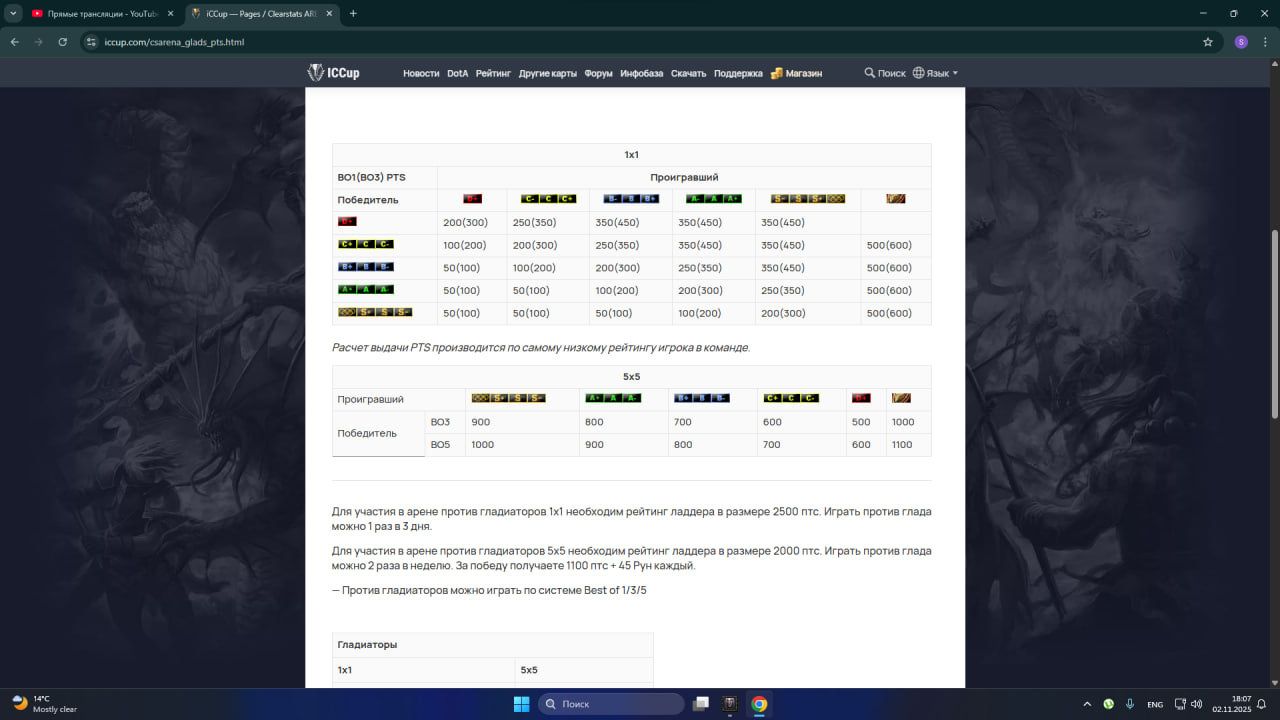
Task: Click red D+ badge in 1x1 loser header row
Action: pyautogui.click(x=472, y=199)
